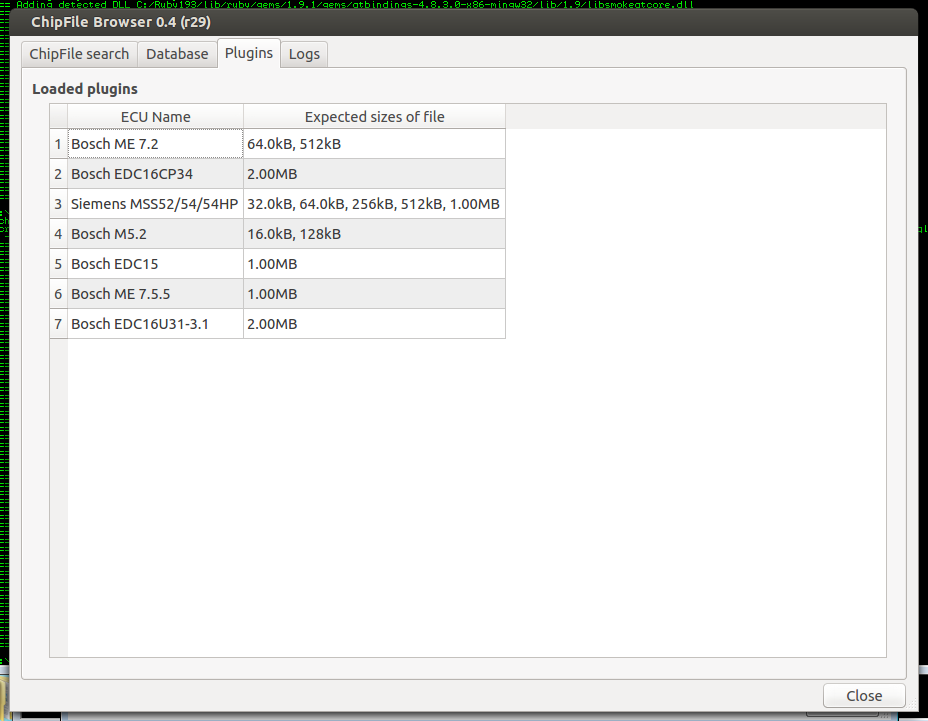This screenshot has width=928, height=721.
Task: Select the Siemens MSS52/54/54HP cell
Action: [156, 204]
